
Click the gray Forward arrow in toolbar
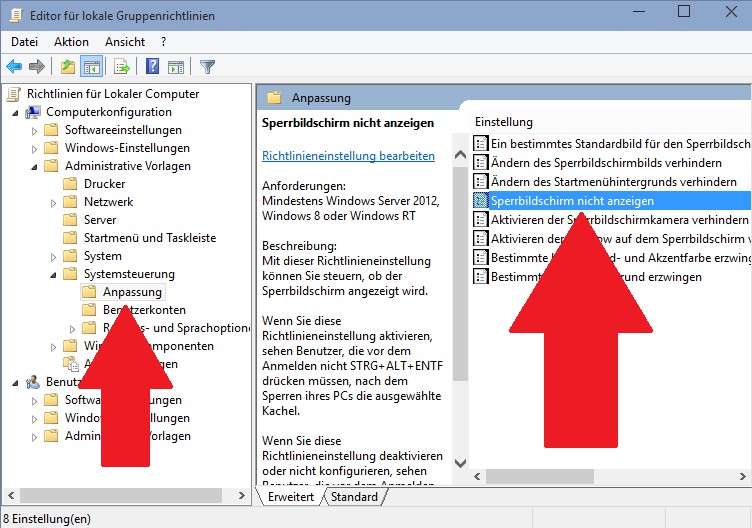37,67
